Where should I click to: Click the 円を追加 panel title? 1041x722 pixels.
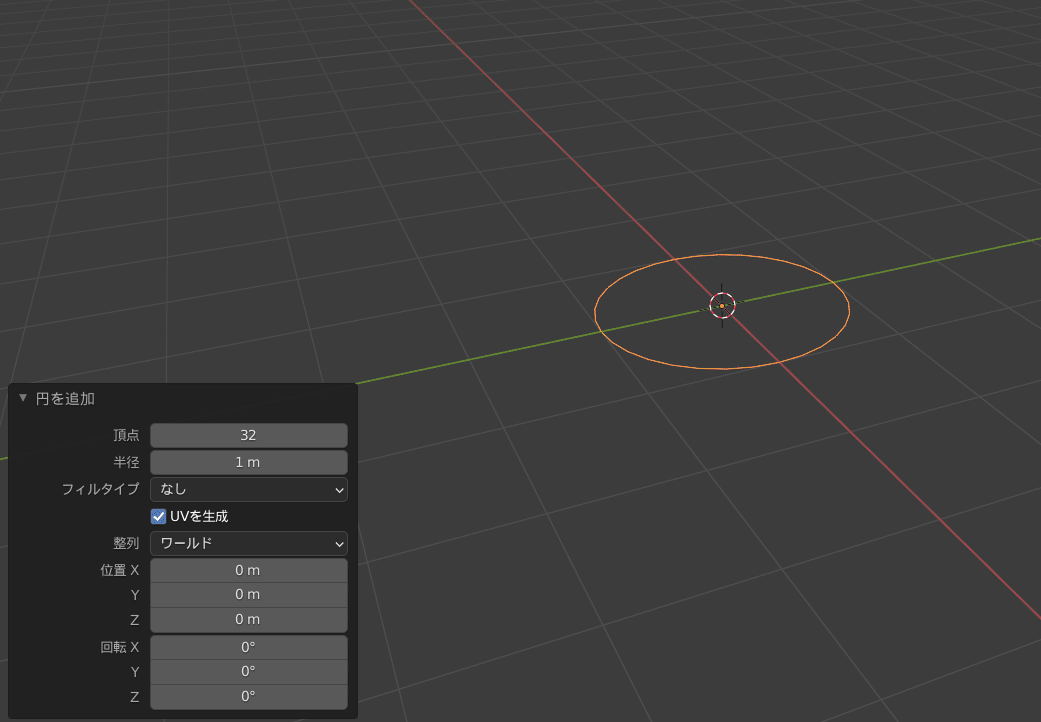65,399
